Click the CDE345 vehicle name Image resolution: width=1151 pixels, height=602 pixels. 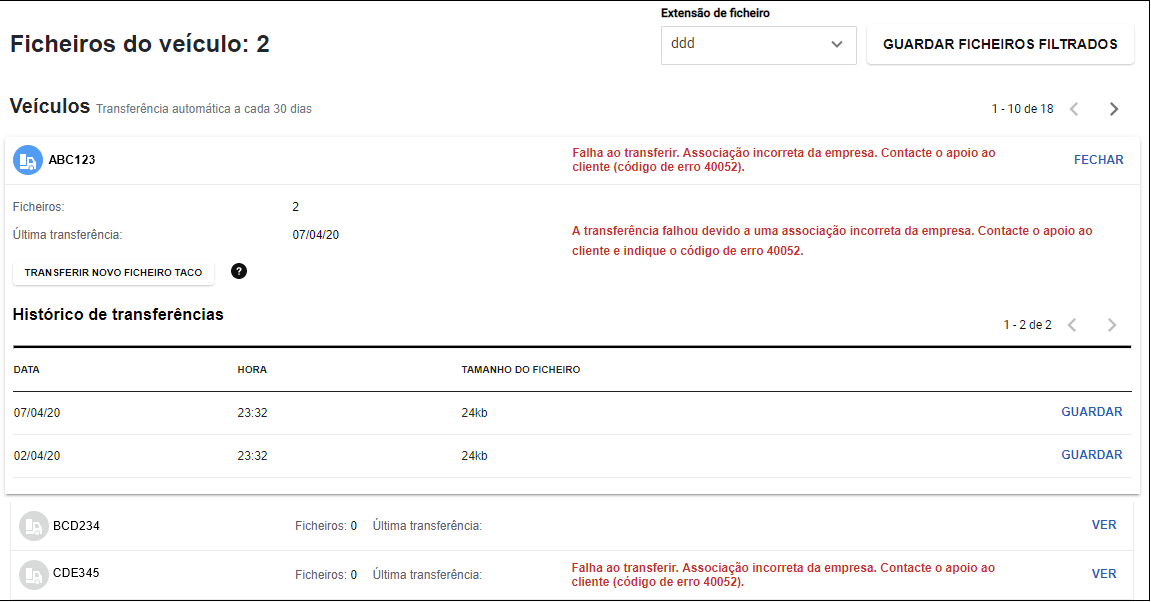(x=76, y=573)
